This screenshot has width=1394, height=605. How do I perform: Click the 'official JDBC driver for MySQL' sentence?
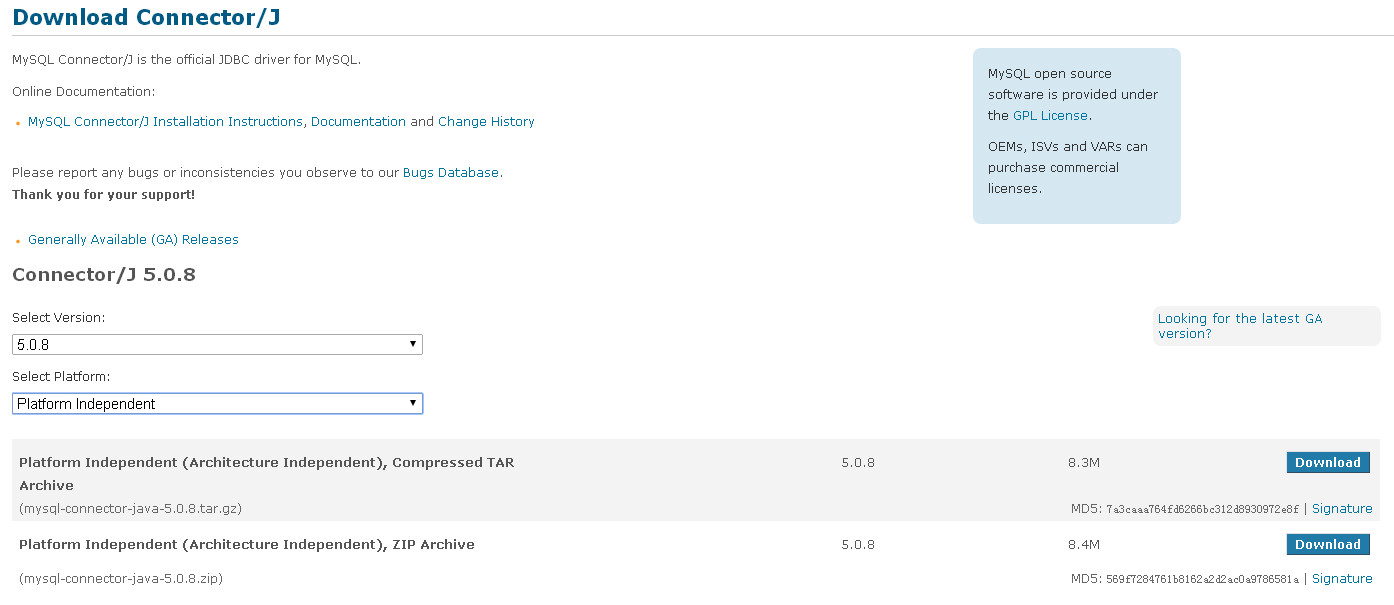click(x=186, y=60)
